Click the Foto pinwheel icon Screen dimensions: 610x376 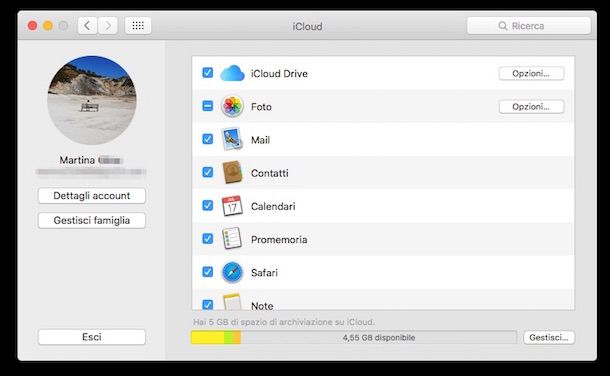(x=232, y=106)
